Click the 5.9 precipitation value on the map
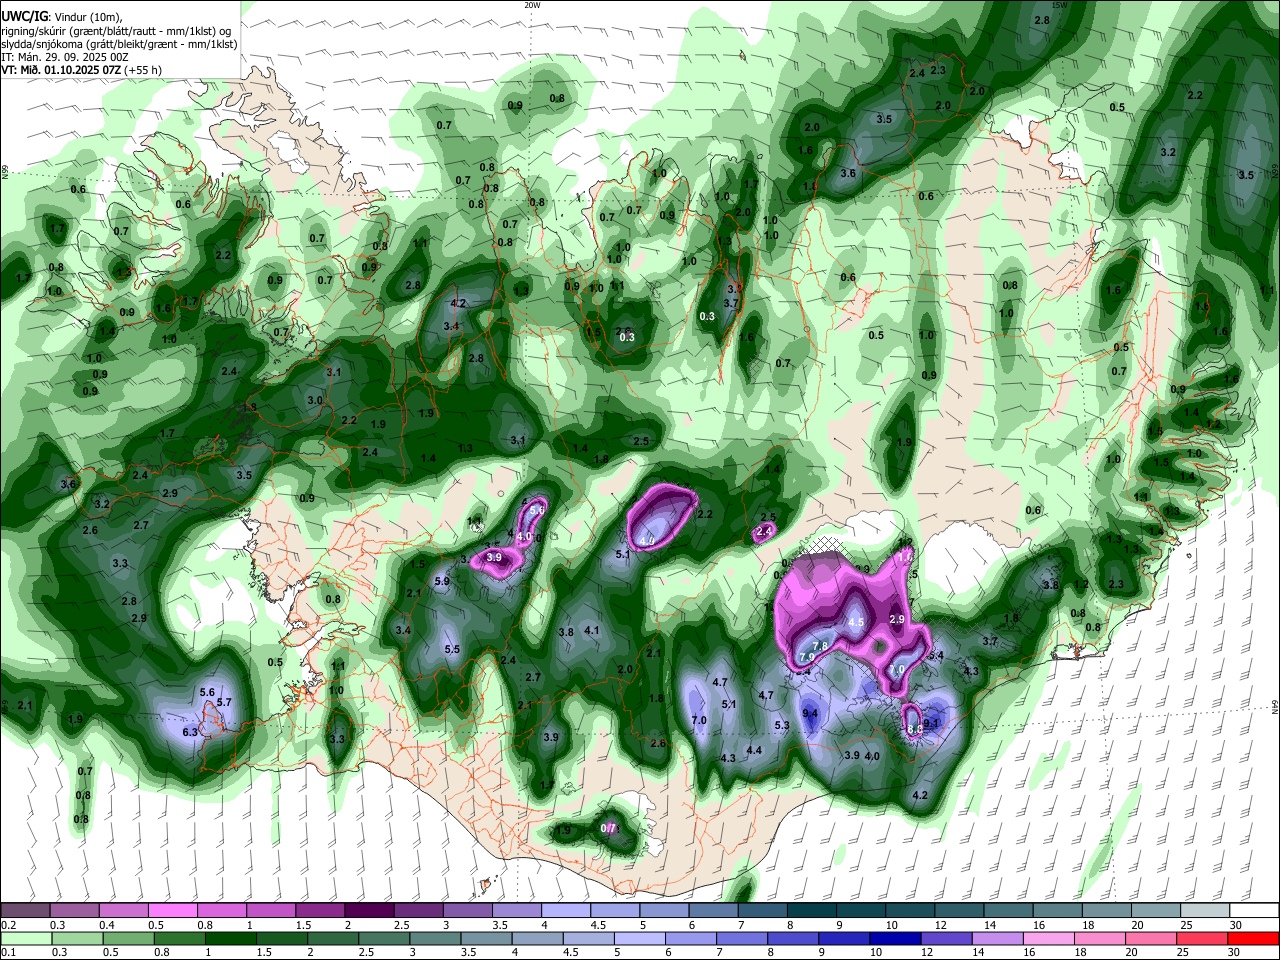Viewport: 1280px width, 960px height. point(442,581)
